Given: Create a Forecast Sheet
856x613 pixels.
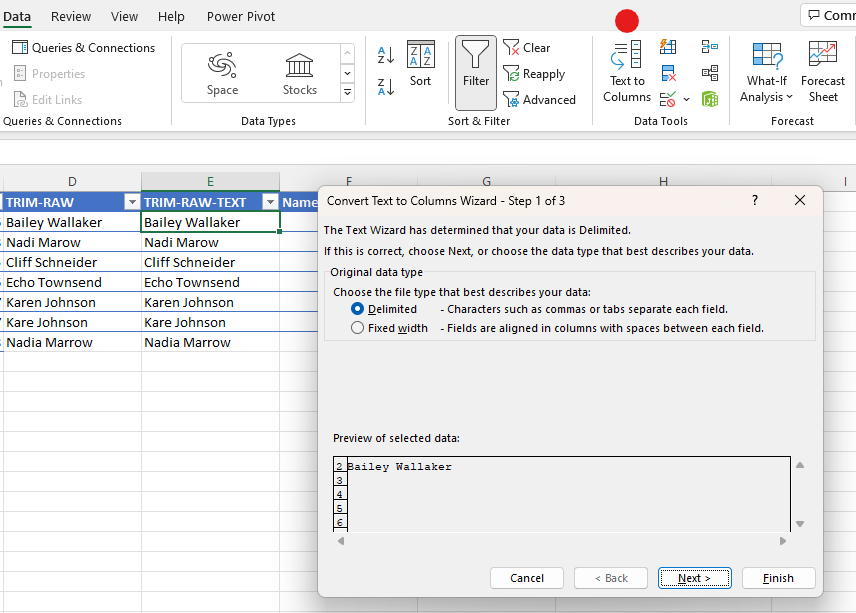Looking at the screenshot, I should (823, 72).
